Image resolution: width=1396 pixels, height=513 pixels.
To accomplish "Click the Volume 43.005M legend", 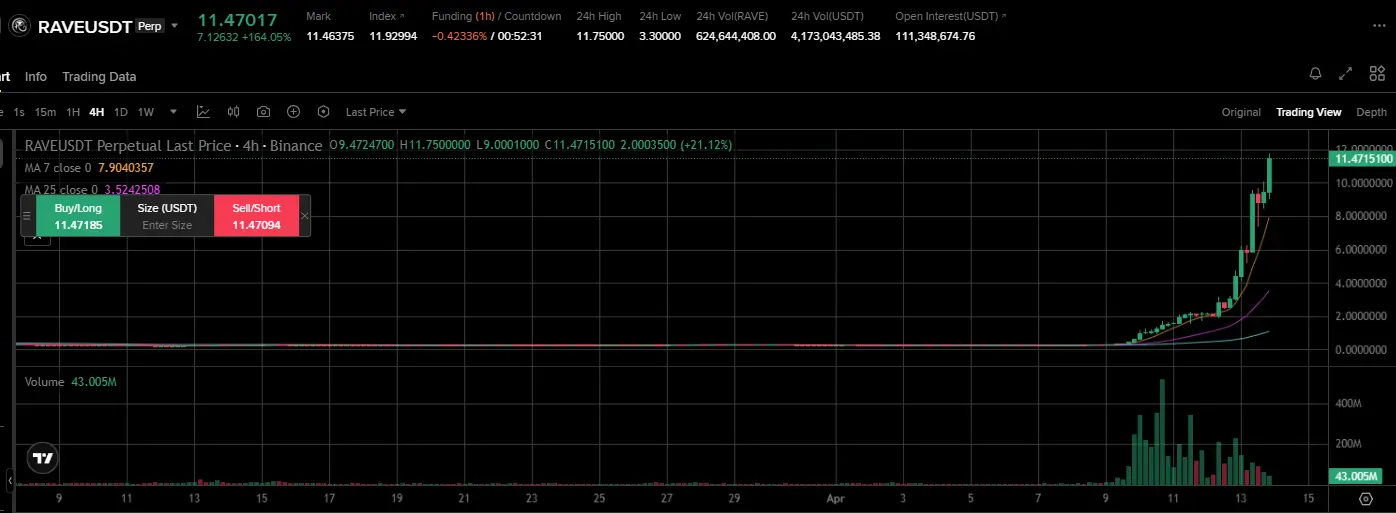I will point(70,382).
